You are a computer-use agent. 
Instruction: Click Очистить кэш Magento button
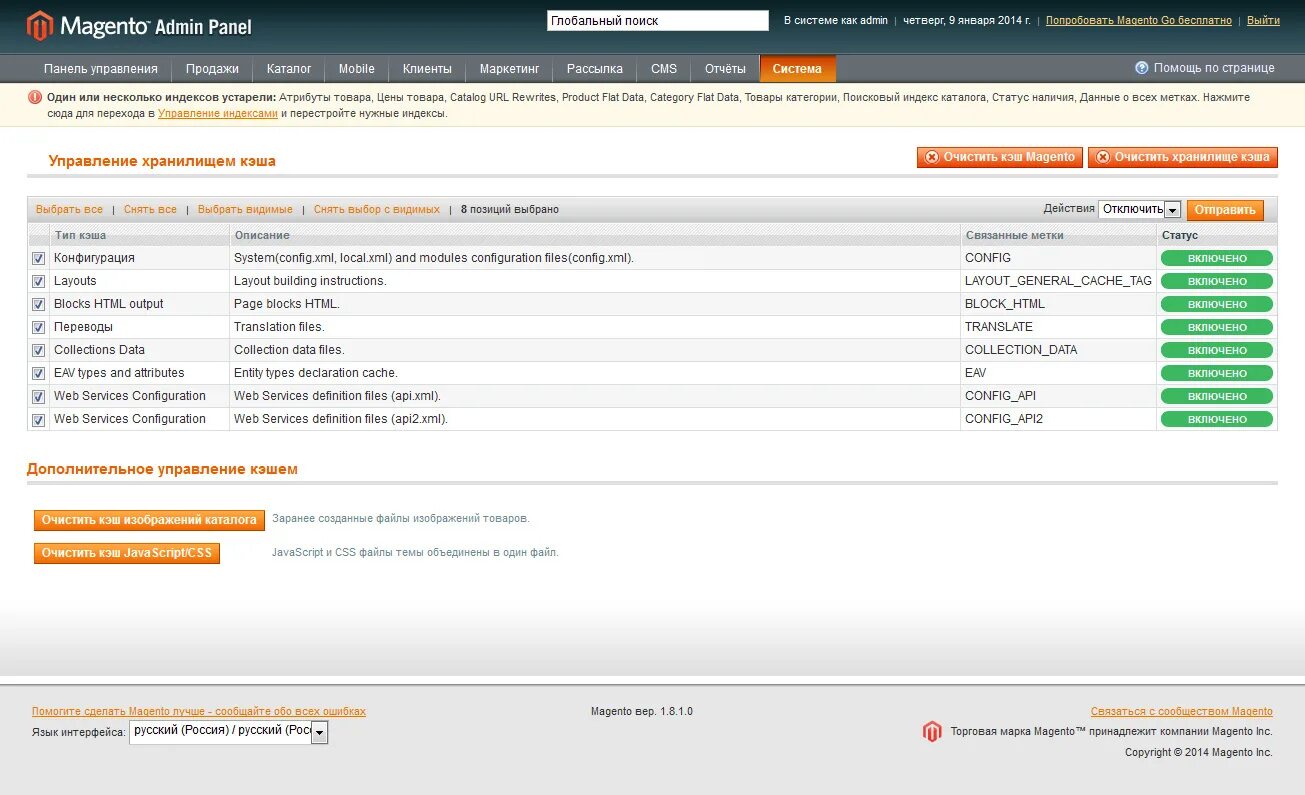1000,157
